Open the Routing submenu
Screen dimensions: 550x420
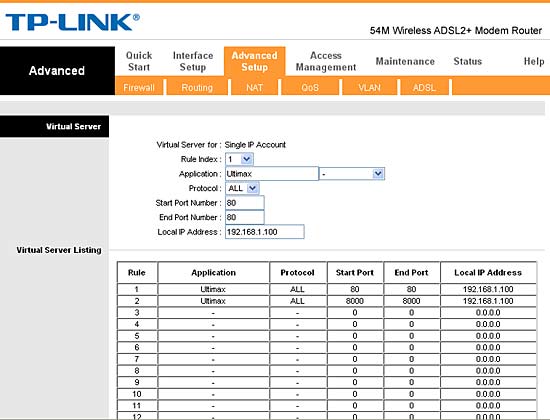point(197,87)
